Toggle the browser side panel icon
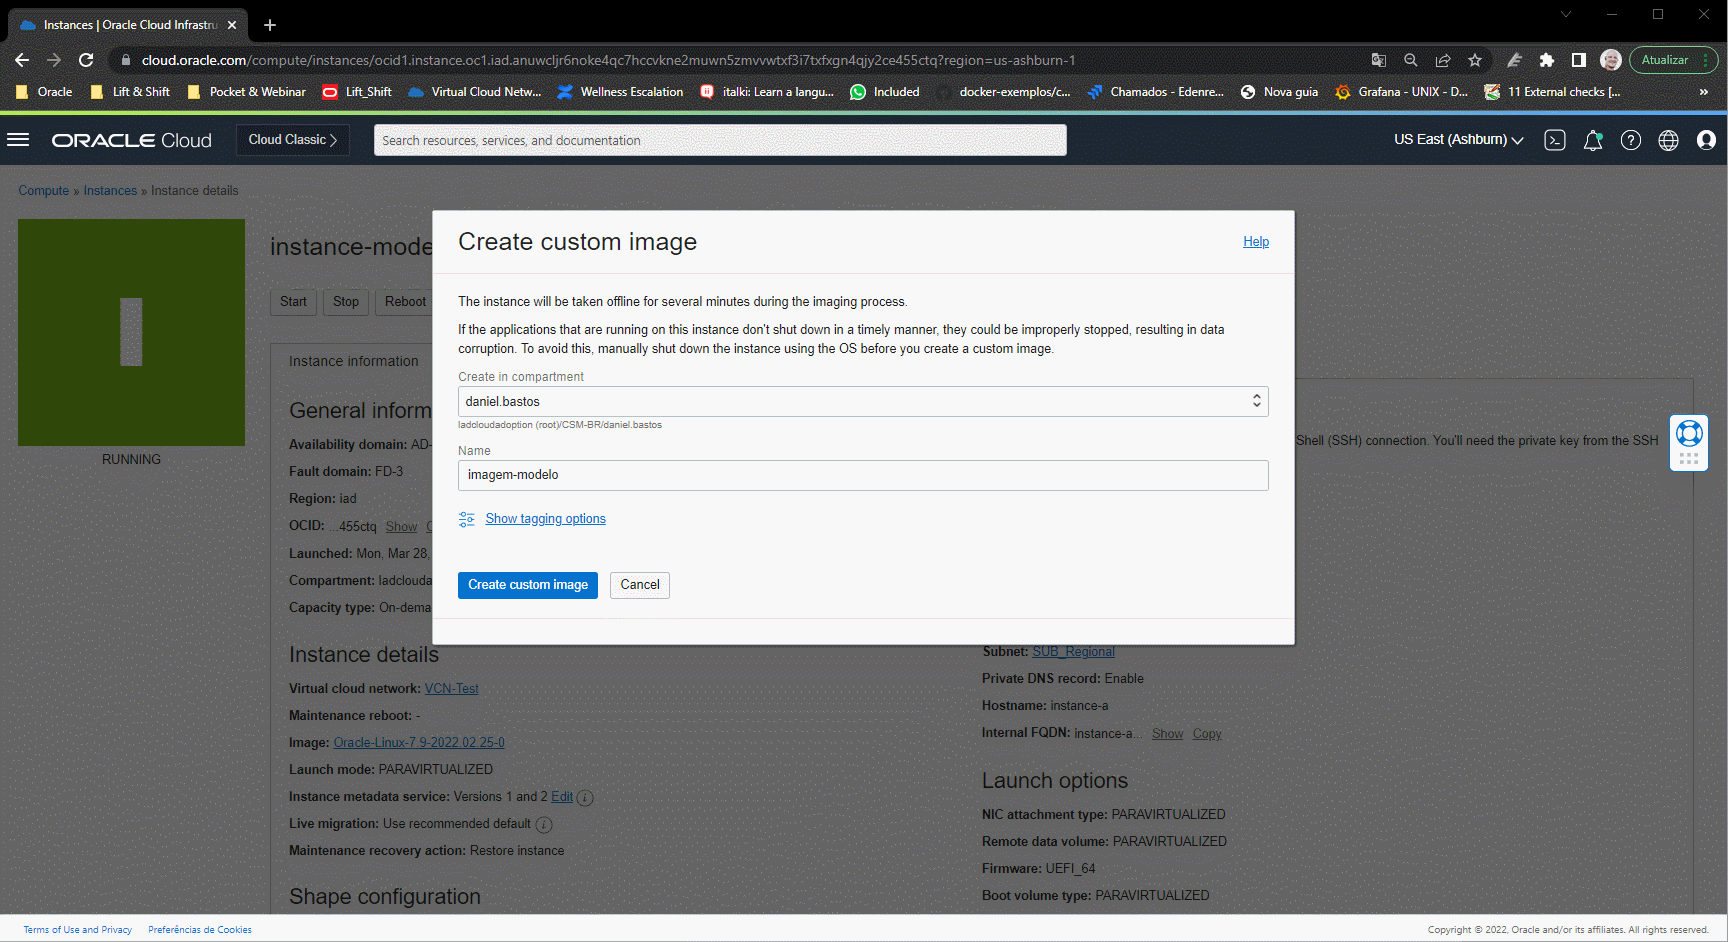The image size is (1728, 942). click(1579, 60)
